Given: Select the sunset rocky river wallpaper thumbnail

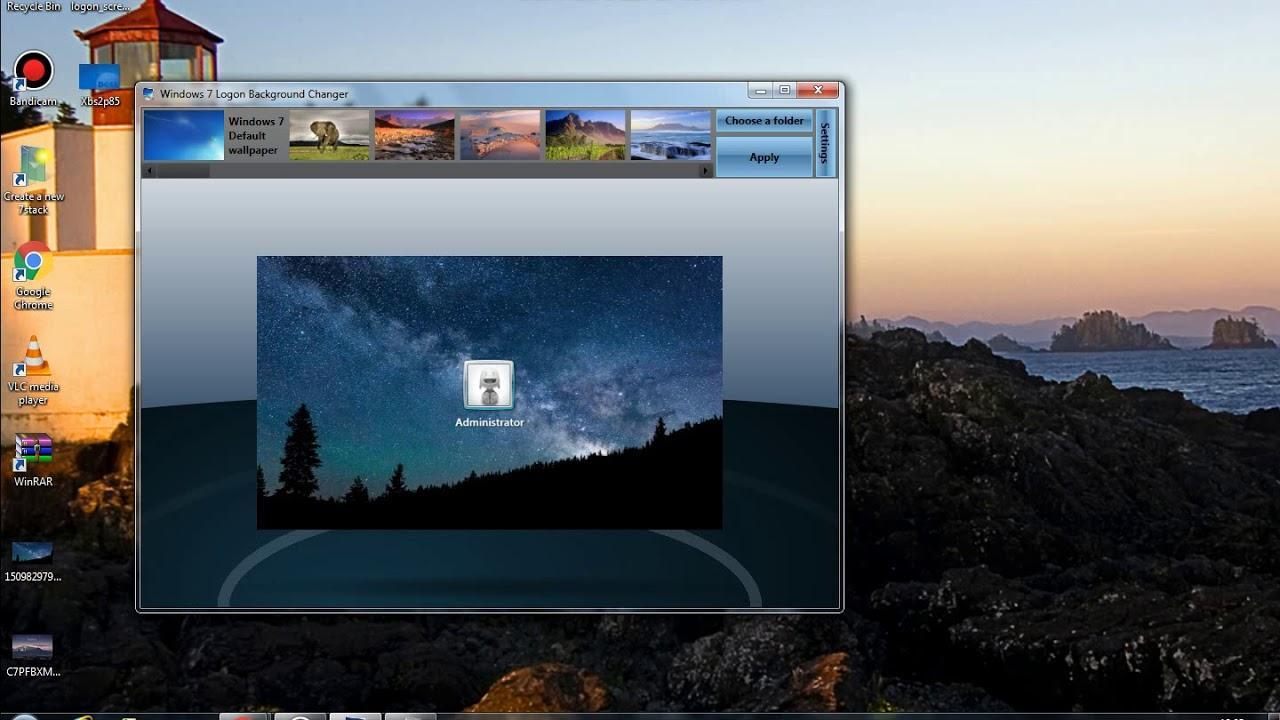Looking at the screenshot, I should 414,135.
